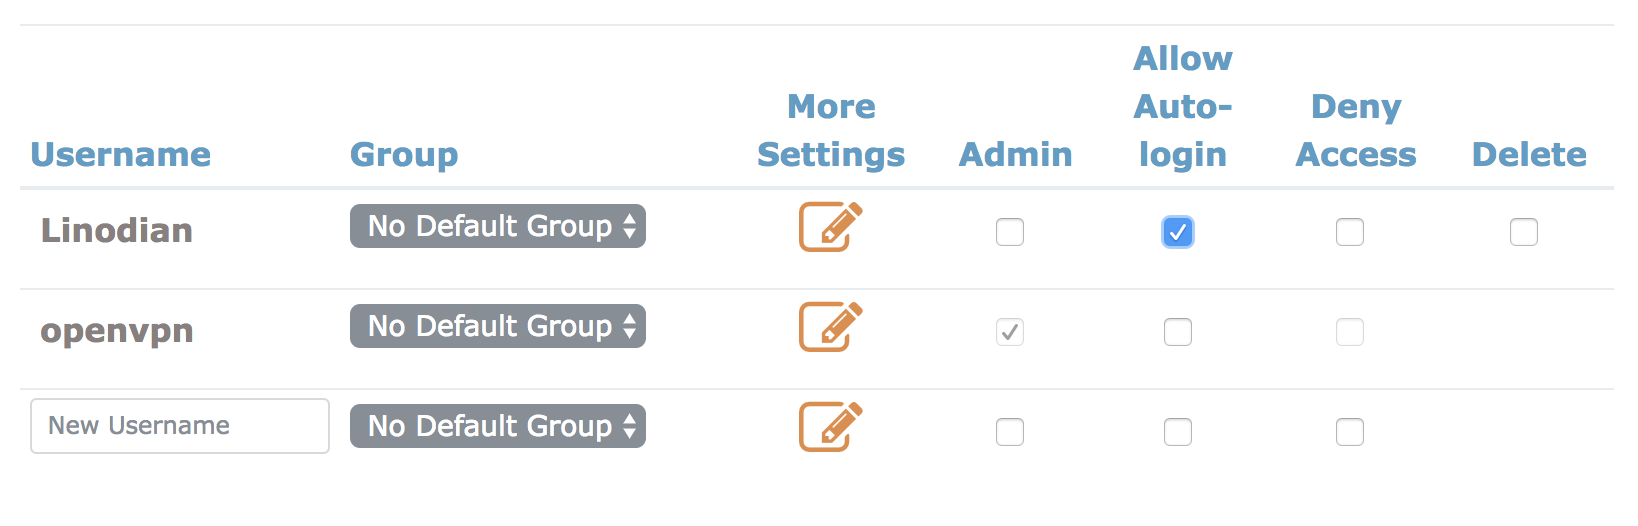The height and width of the screenshot is (526, 1638).
Task: Open Group dropdown in new user row
Action: point(498,426)
